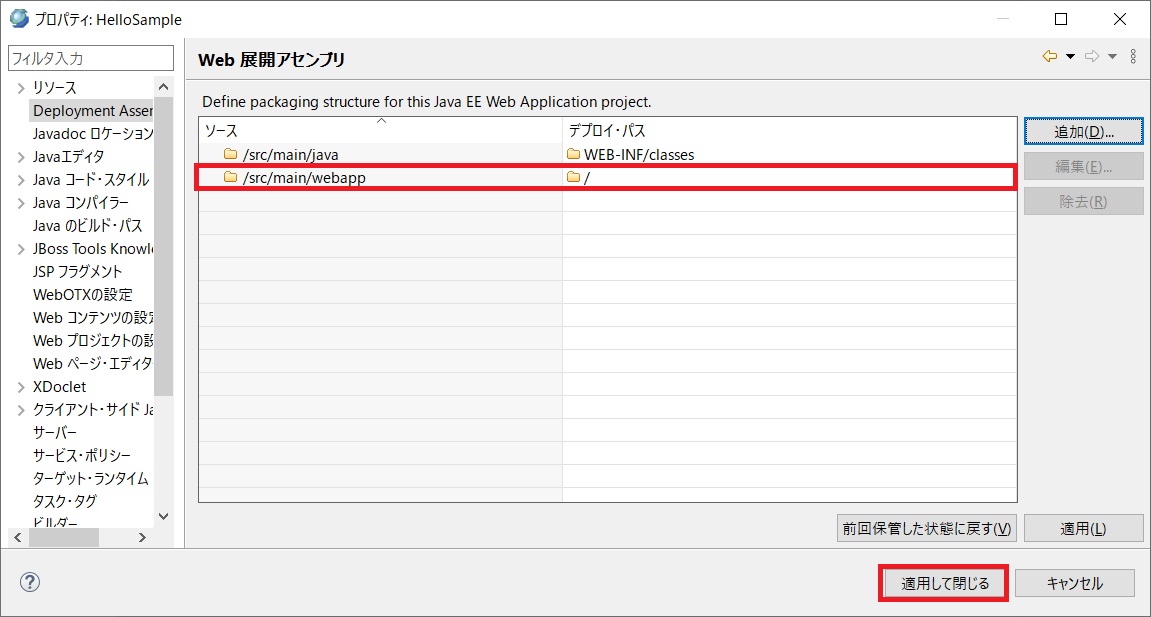Click the back navigation arrow icon

[1049, 56]
